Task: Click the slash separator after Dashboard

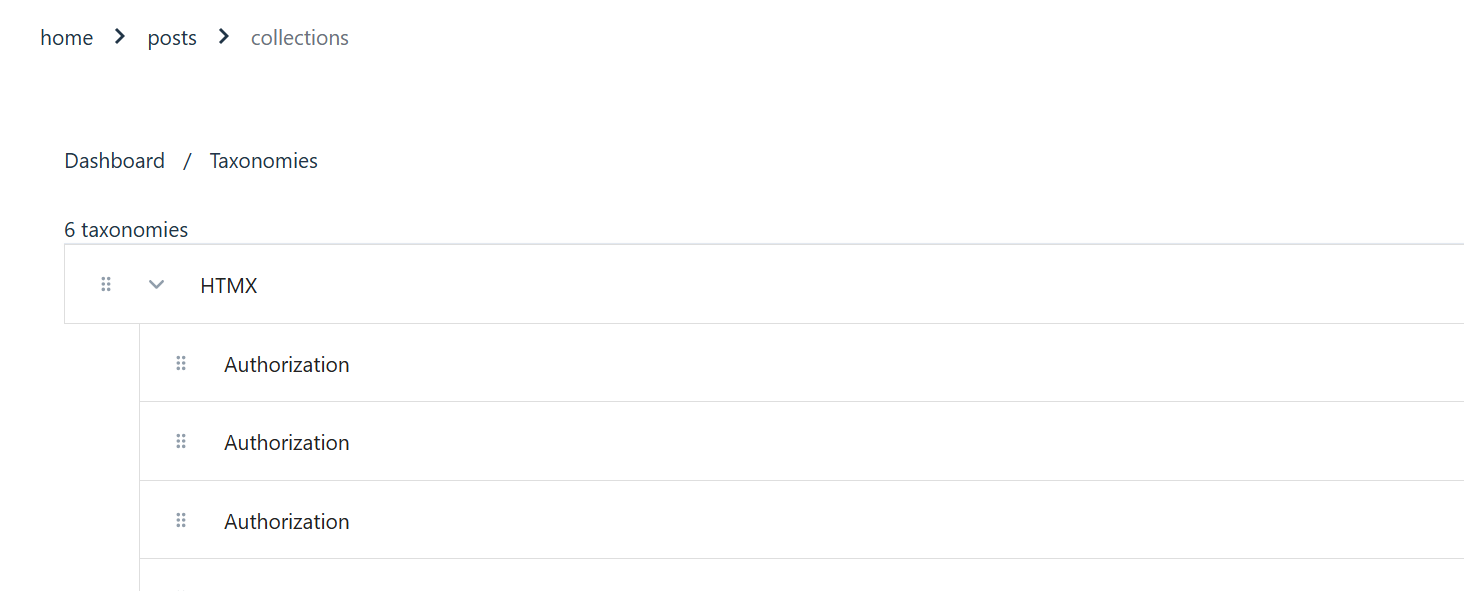Action: pos(187,161)
